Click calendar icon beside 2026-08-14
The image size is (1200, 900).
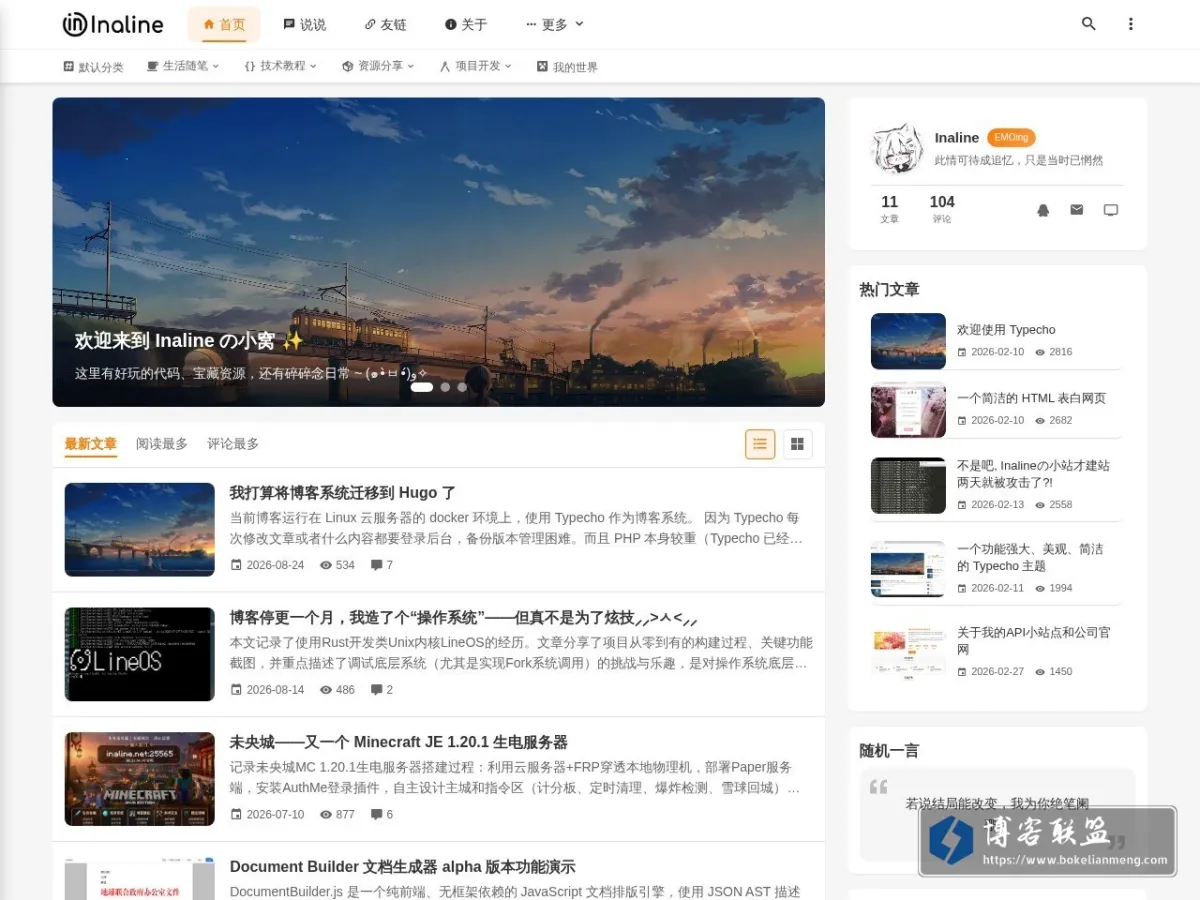coord(236,690)
